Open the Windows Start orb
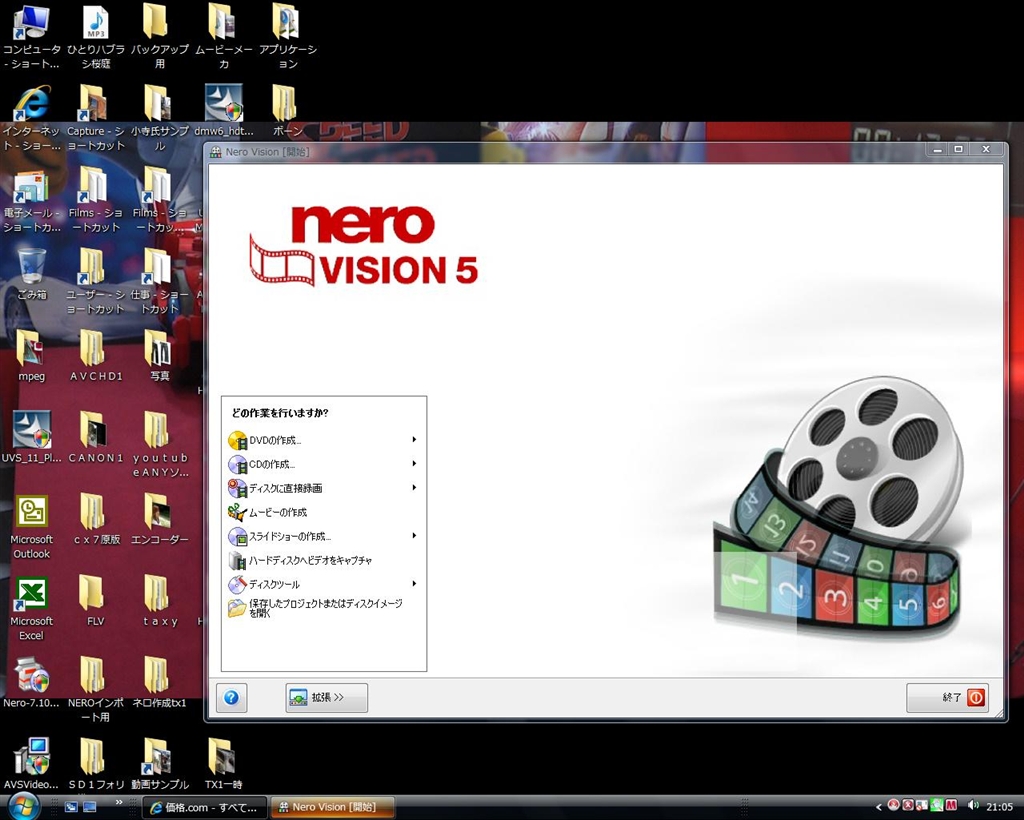Image resolution: width=1024 pixels, height=820 pixels. (x=22, y=806)
